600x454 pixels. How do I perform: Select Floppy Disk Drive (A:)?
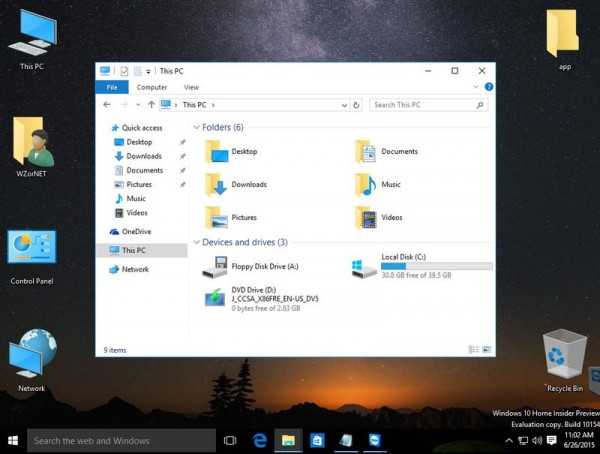pos(250,266)
